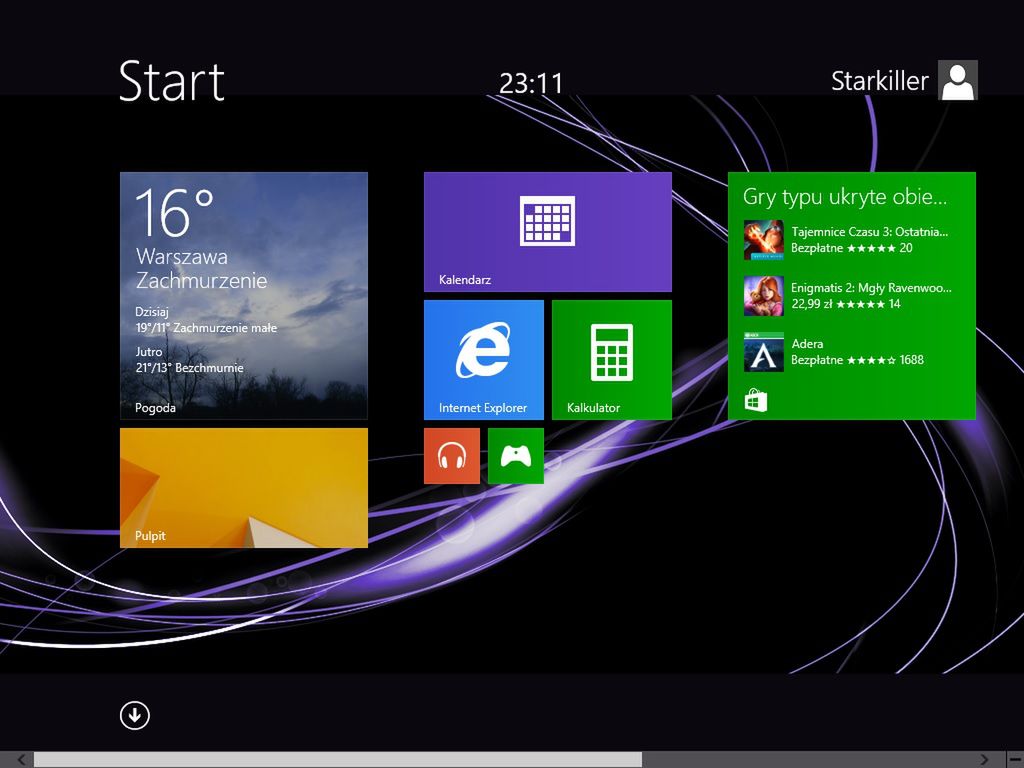Click the 'Bezpłatne' rating line with 1688
Image resolution: width=1024 pixels, height=768 pixels.
(x=857, y=360)
